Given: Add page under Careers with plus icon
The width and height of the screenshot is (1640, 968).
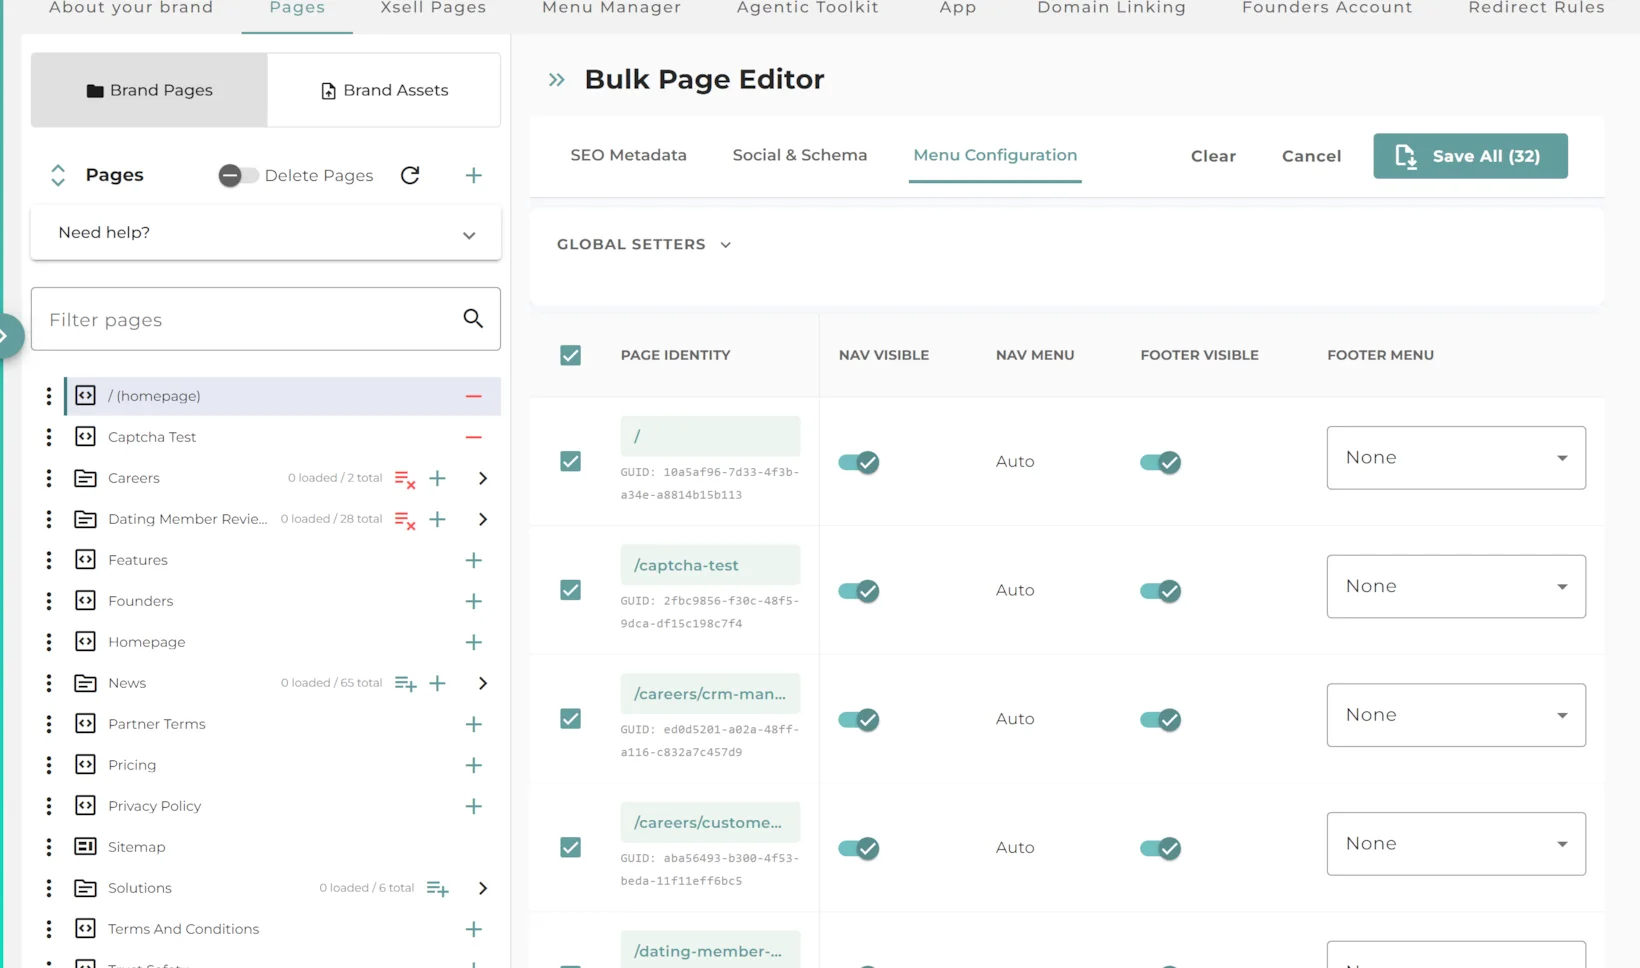Looking at the screenshot, I should pos(437,478).
